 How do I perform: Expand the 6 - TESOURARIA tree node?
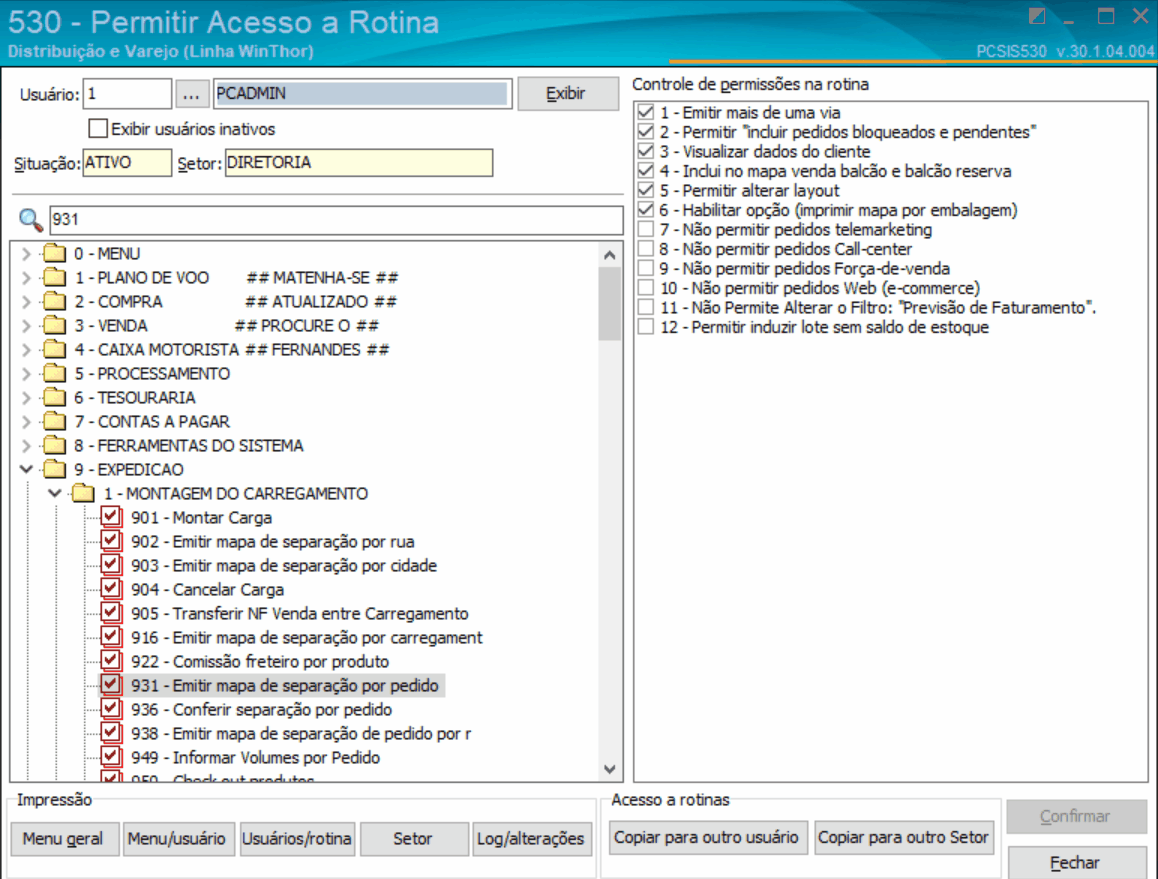pos(27,397)
